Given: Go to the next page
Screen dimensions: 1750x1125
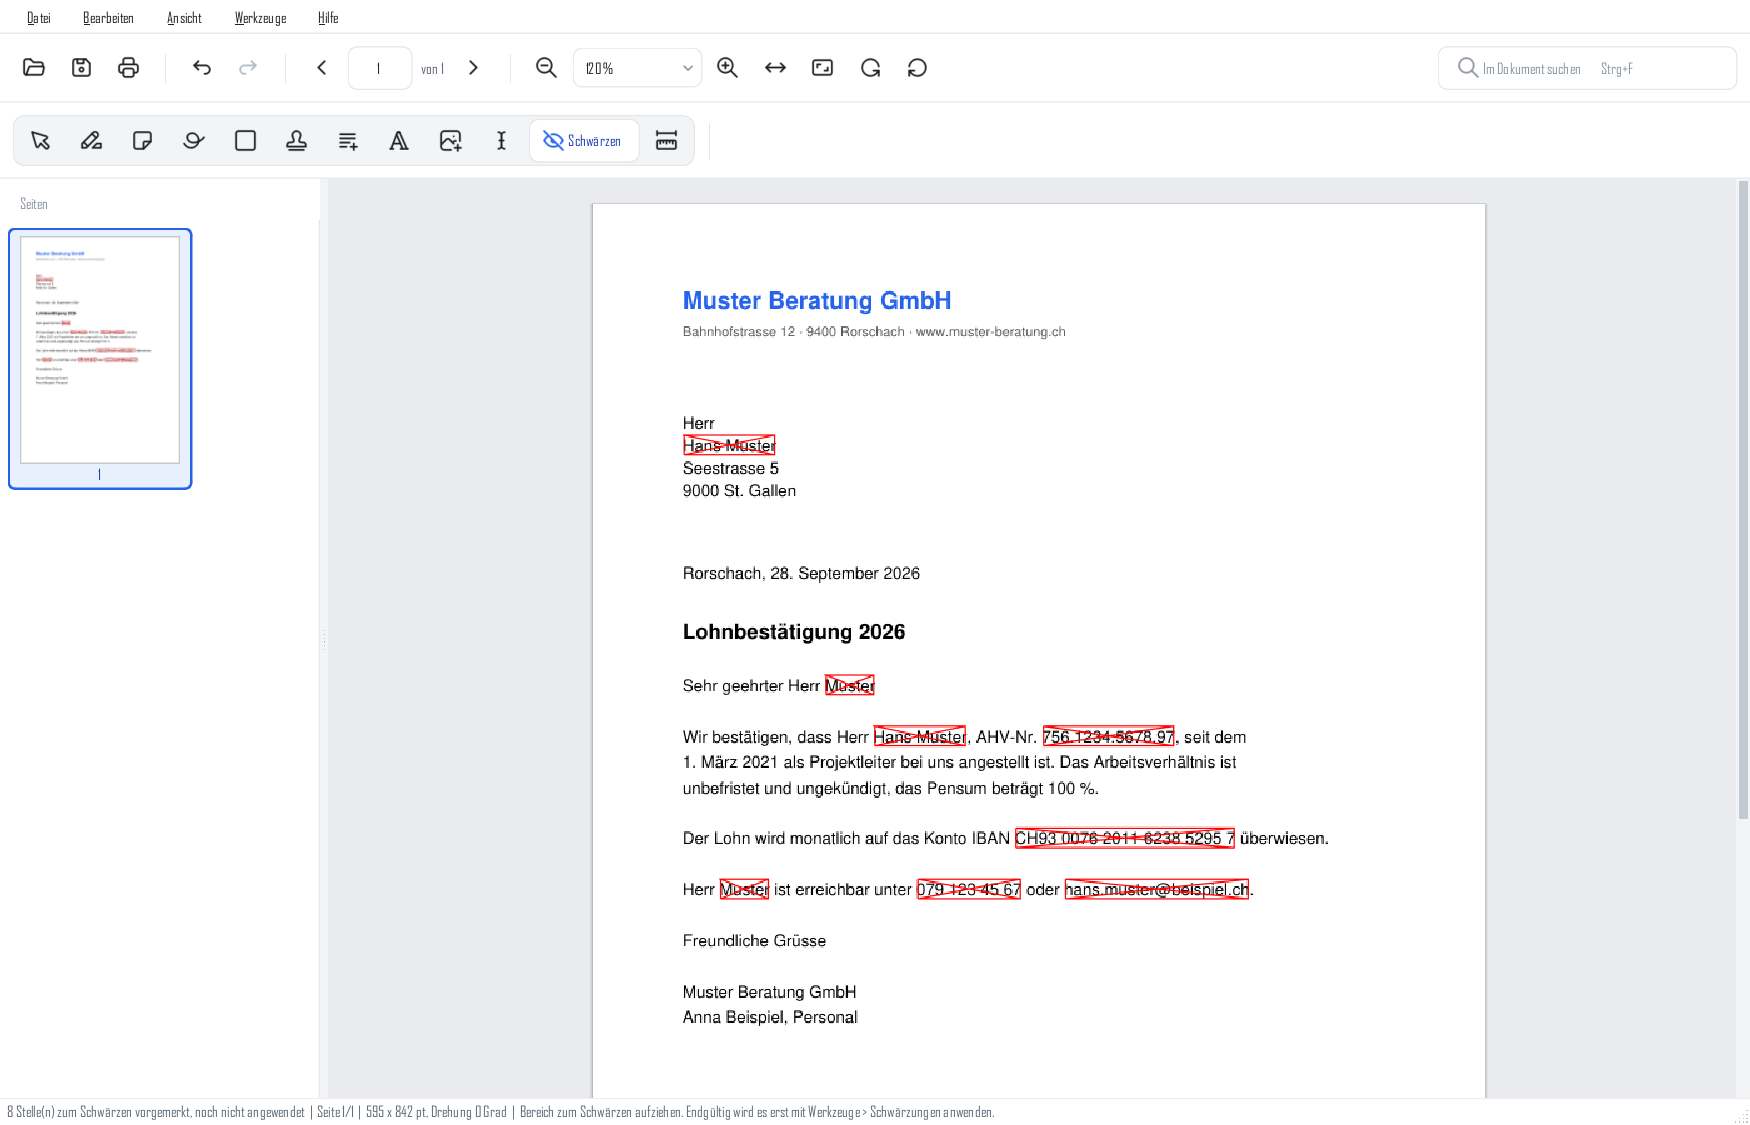Looking at the screenshot, I should (x=474, y=68).
